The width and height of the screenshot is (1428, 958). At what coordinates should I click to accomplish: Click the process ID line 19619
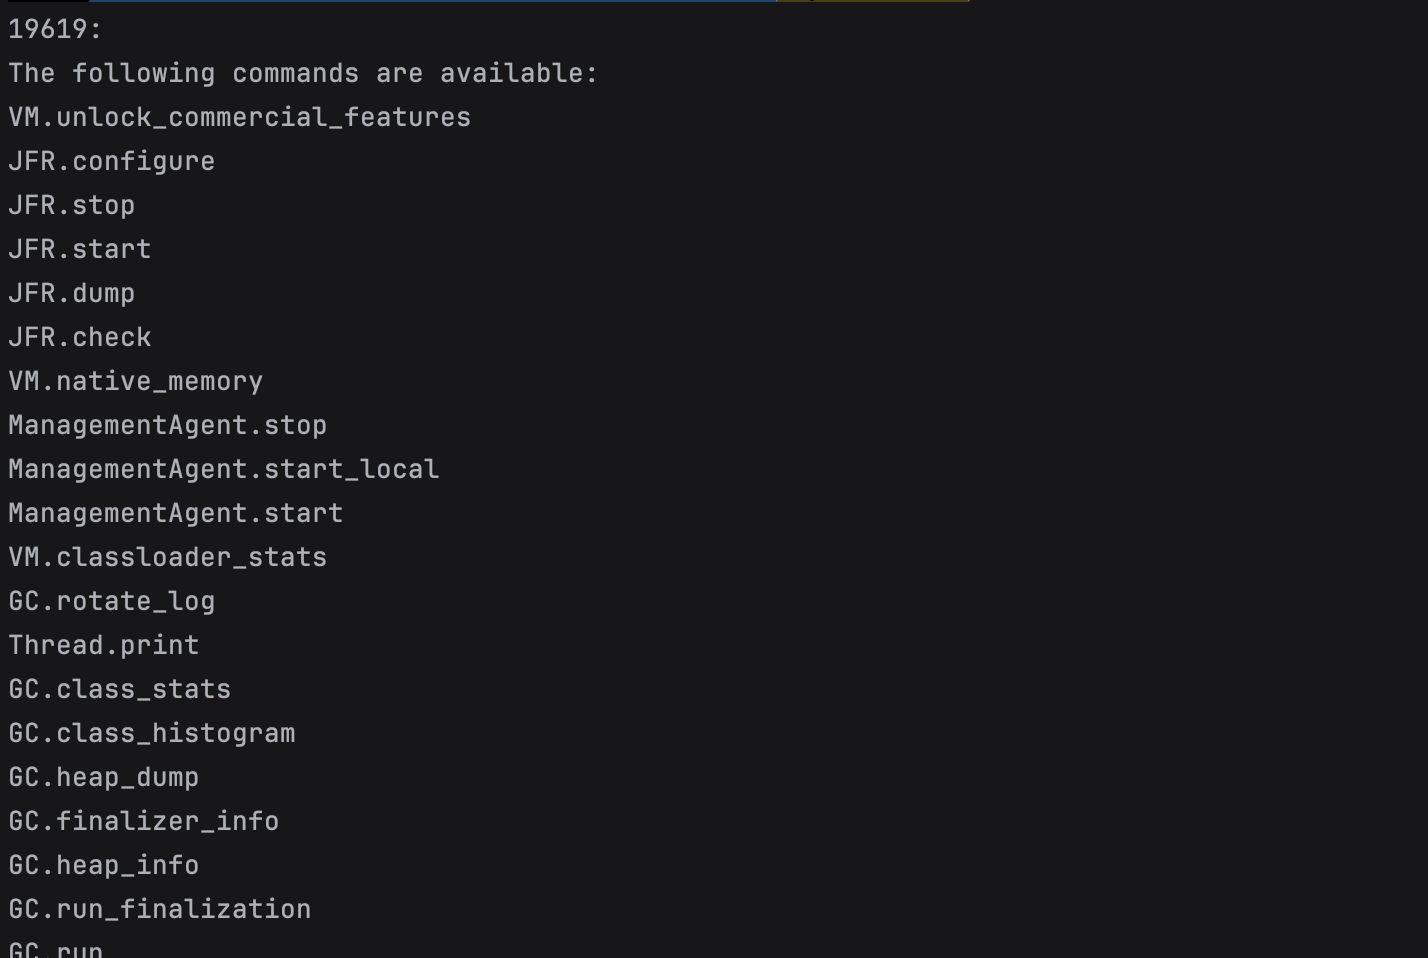pos(55,29)
